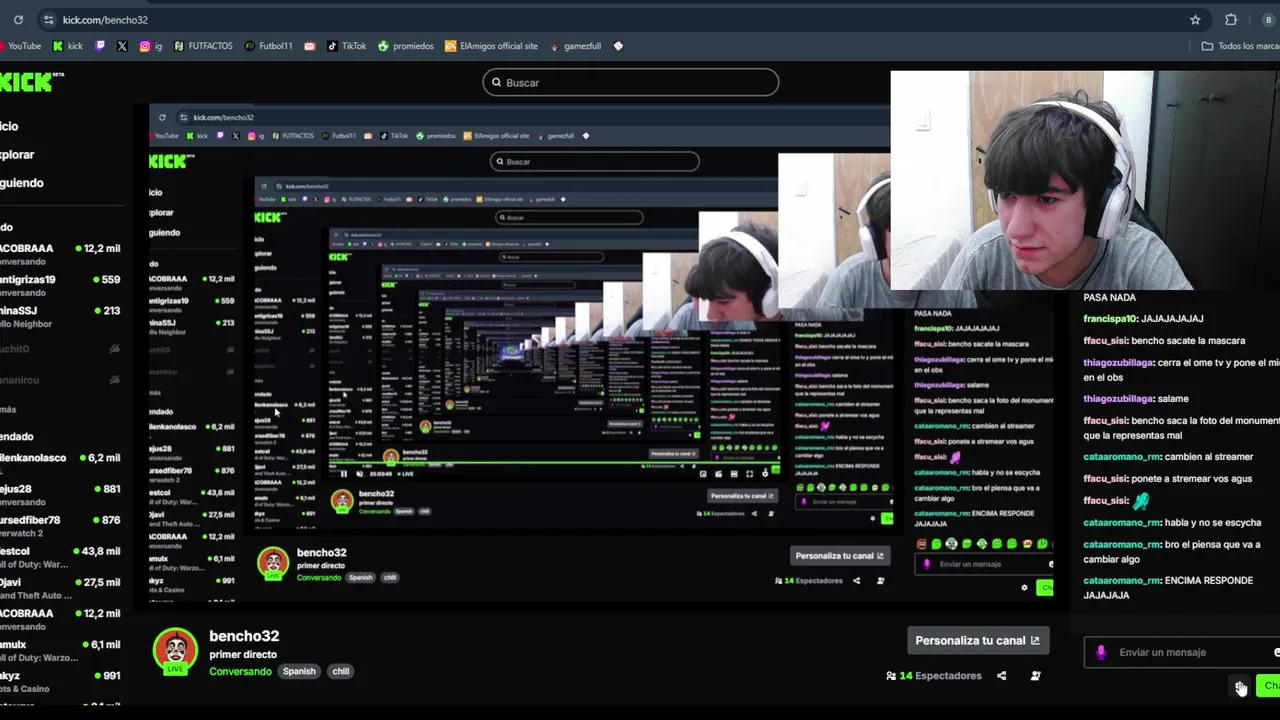Open the ElAmigos official site bookmark
1280x720 pixels.
click(x=492, y=46)
